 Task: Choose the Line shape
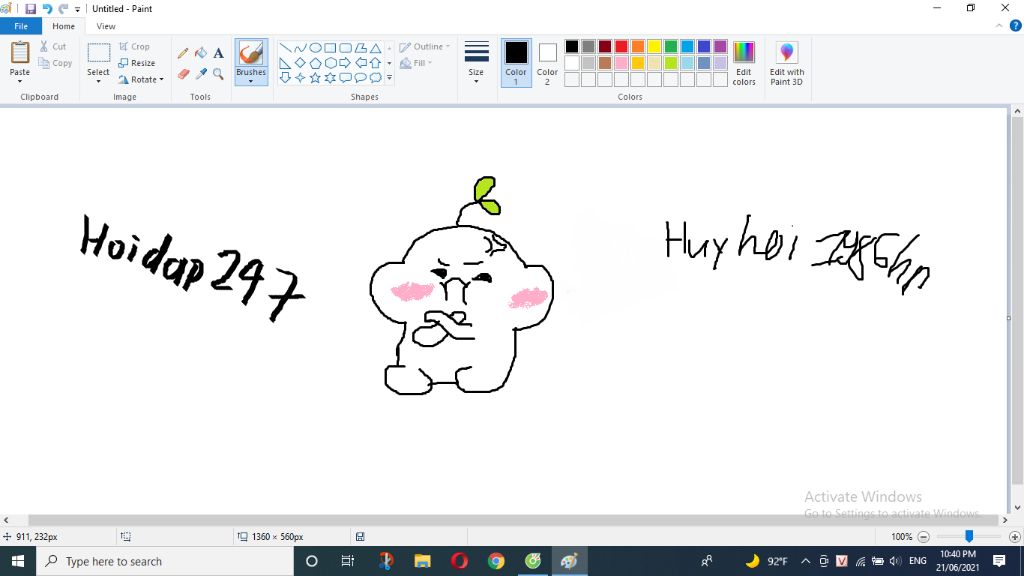tap(285, 48)
